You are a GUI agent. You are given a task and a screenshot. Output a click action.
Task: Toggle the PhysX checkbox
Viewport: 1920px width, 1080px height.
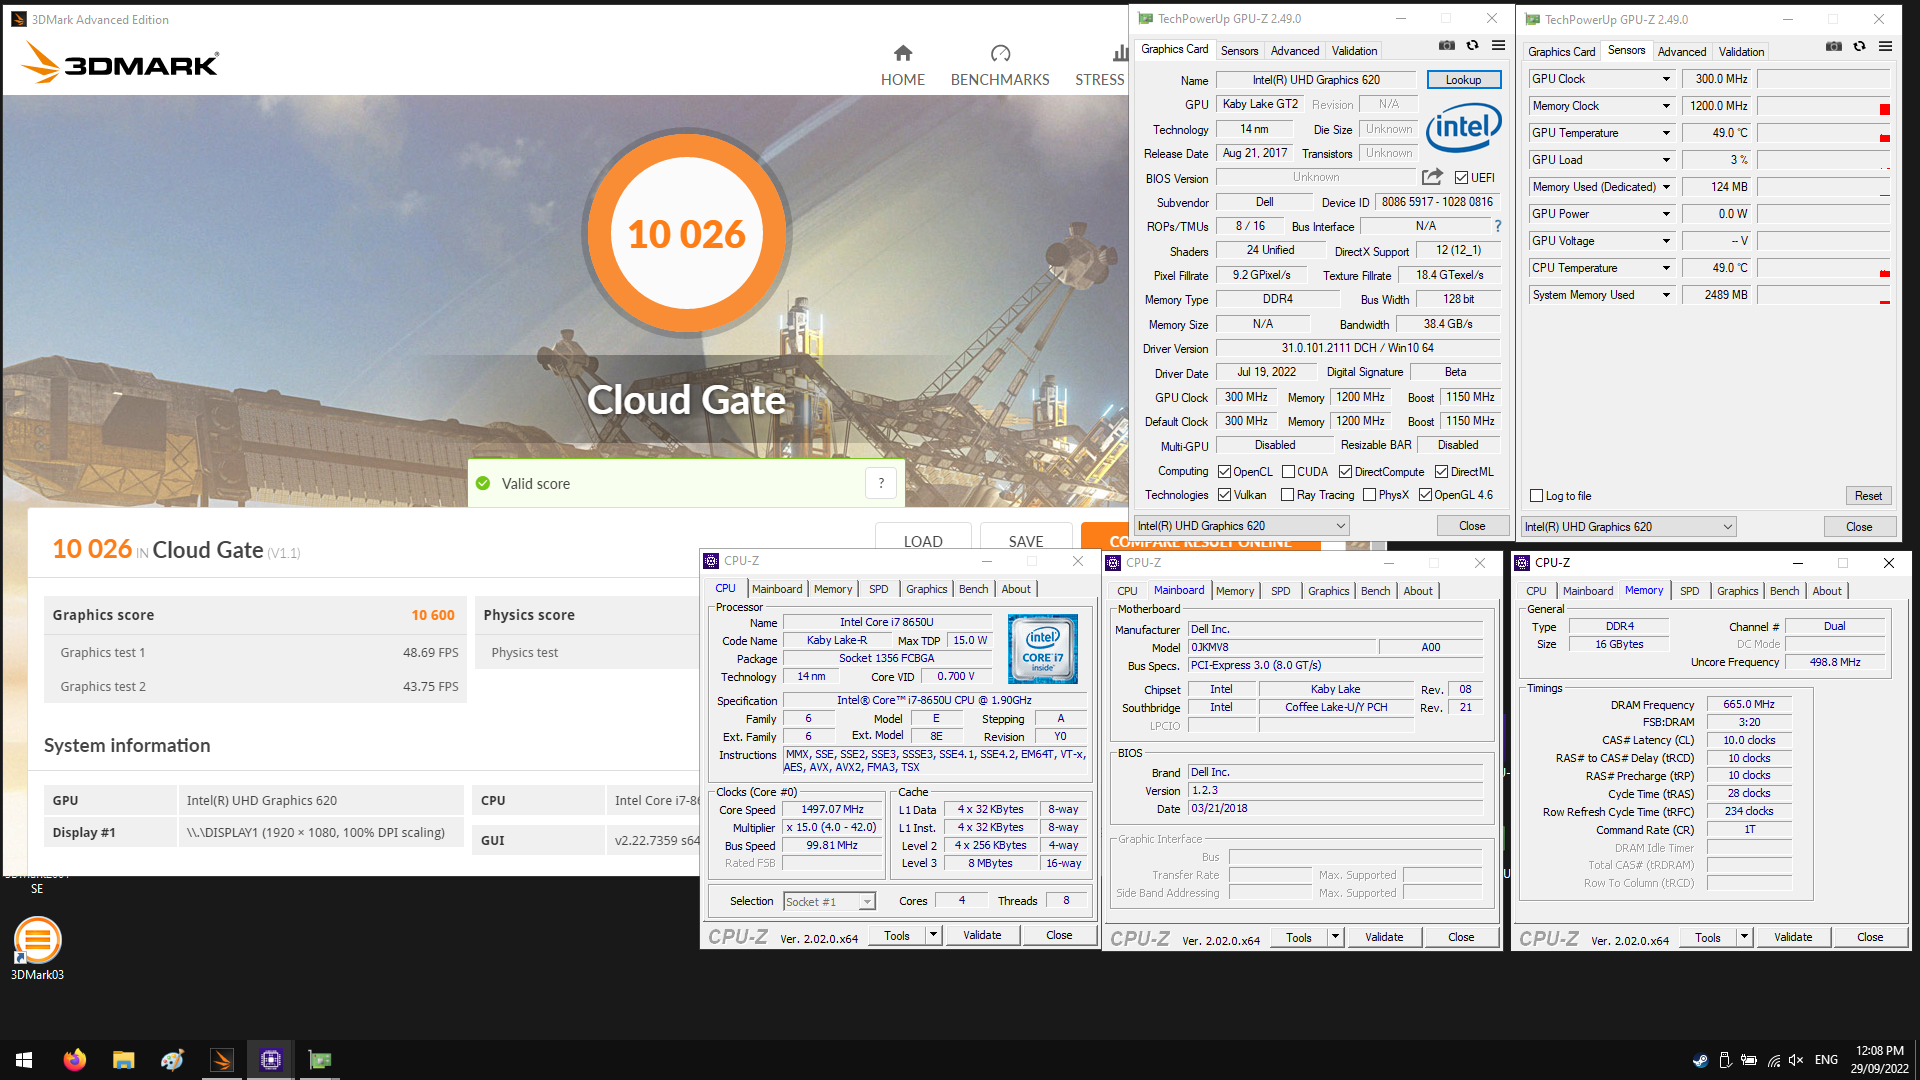click(1369, 495)
